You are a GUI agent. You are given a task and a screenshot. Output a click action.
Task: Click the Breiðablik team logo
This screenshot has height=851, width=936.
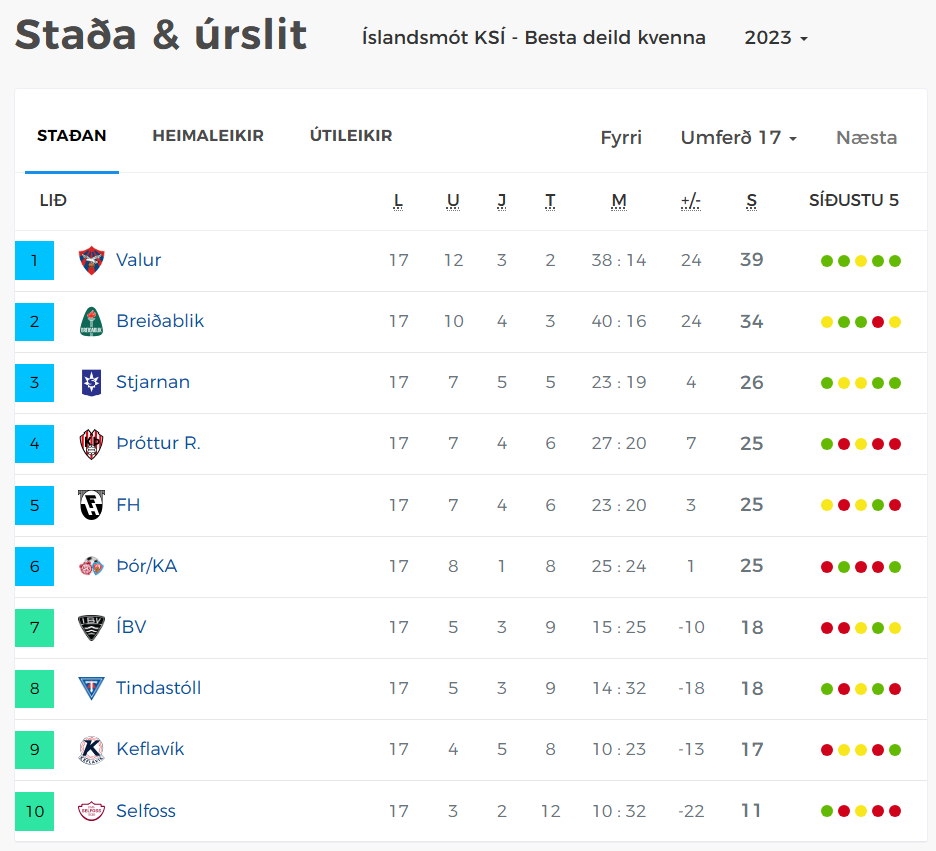point(91,322)
